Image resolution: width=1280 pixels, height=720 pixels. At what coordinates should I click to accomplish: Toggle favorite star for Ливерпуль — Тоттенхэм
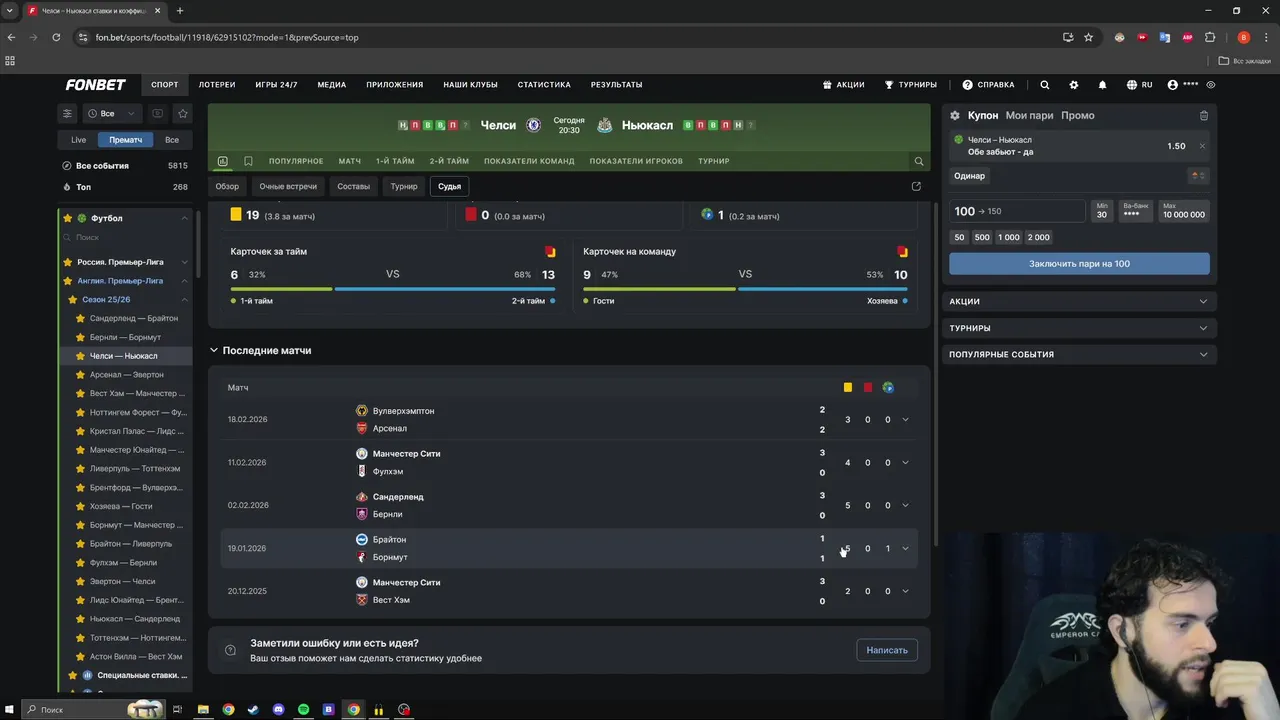[x=81, y=469]
